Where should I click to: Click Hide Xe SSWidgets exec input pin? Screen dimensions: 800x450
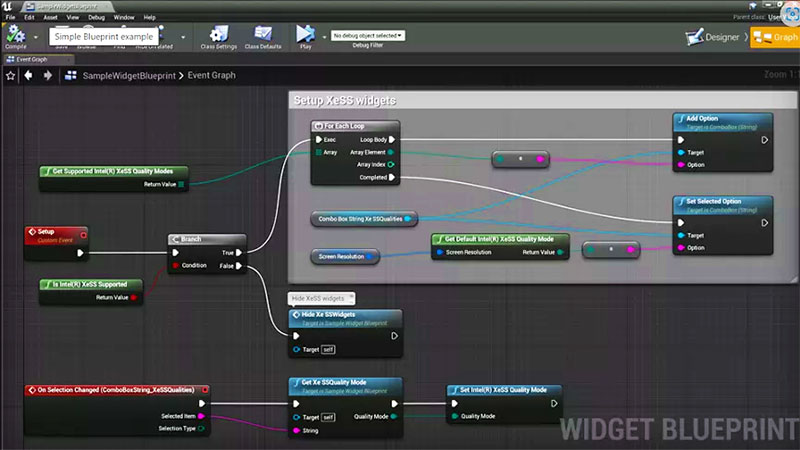pyautogui.click(x=296, y=336)
